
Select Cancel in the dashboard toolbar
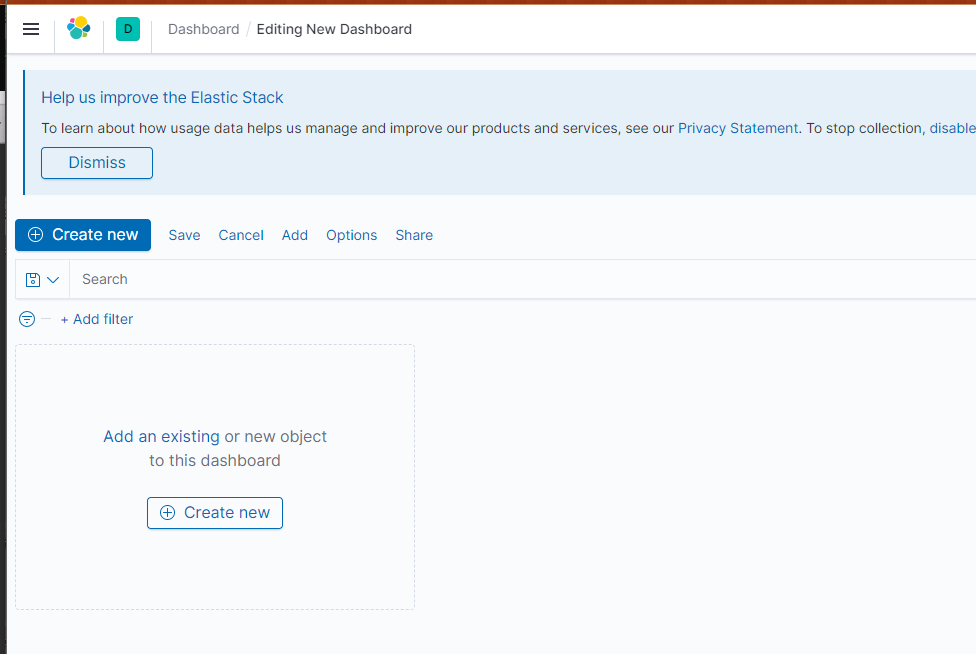coord(241,235)
